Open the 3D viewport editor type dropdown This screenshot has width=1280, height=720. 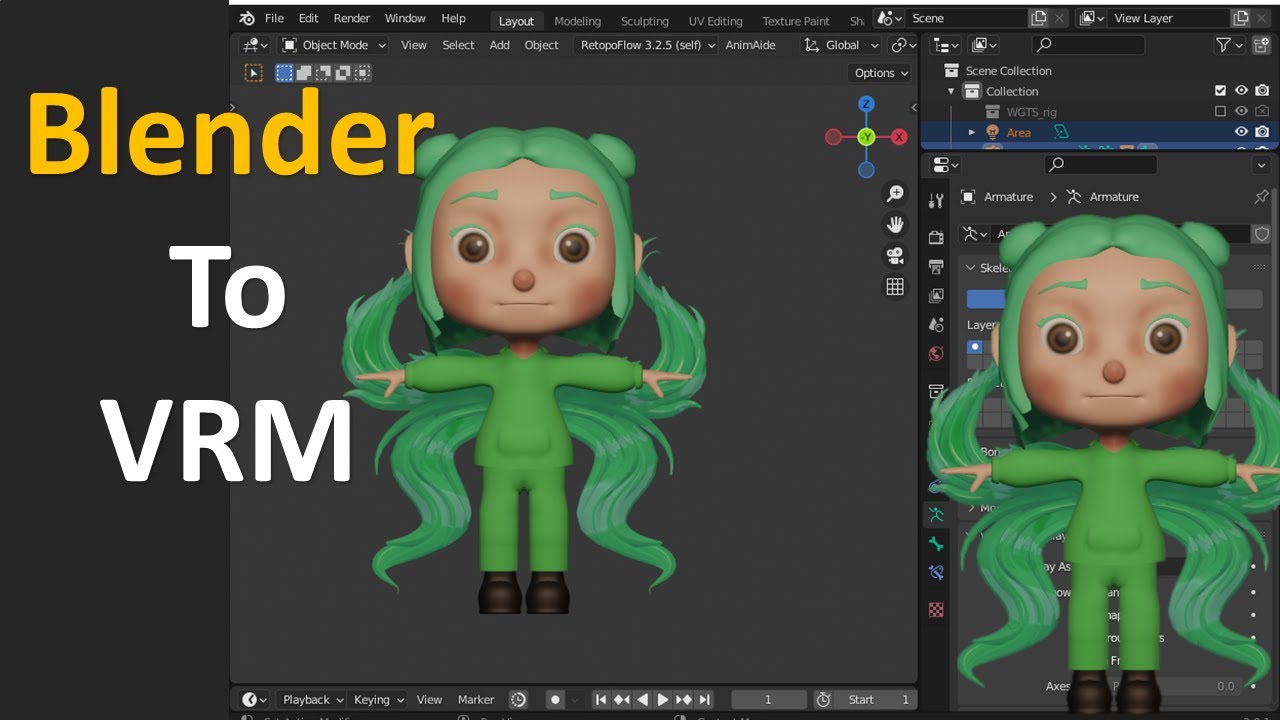(255, 45)
